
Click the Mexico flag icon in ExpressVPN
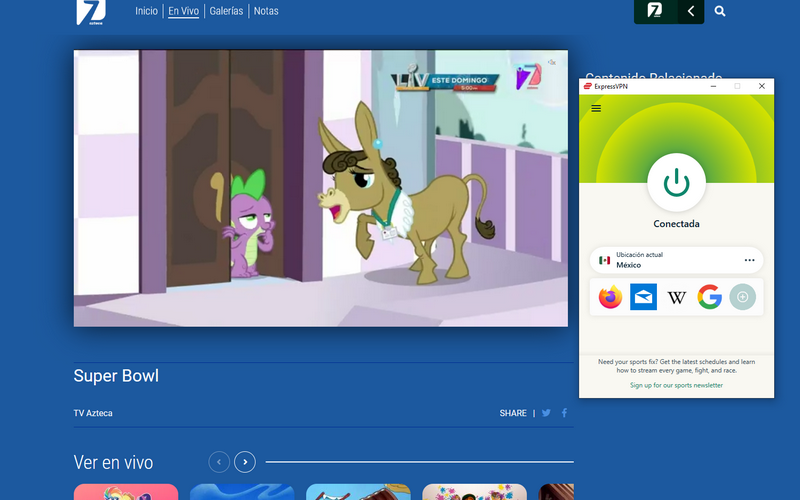pos(605,260)
